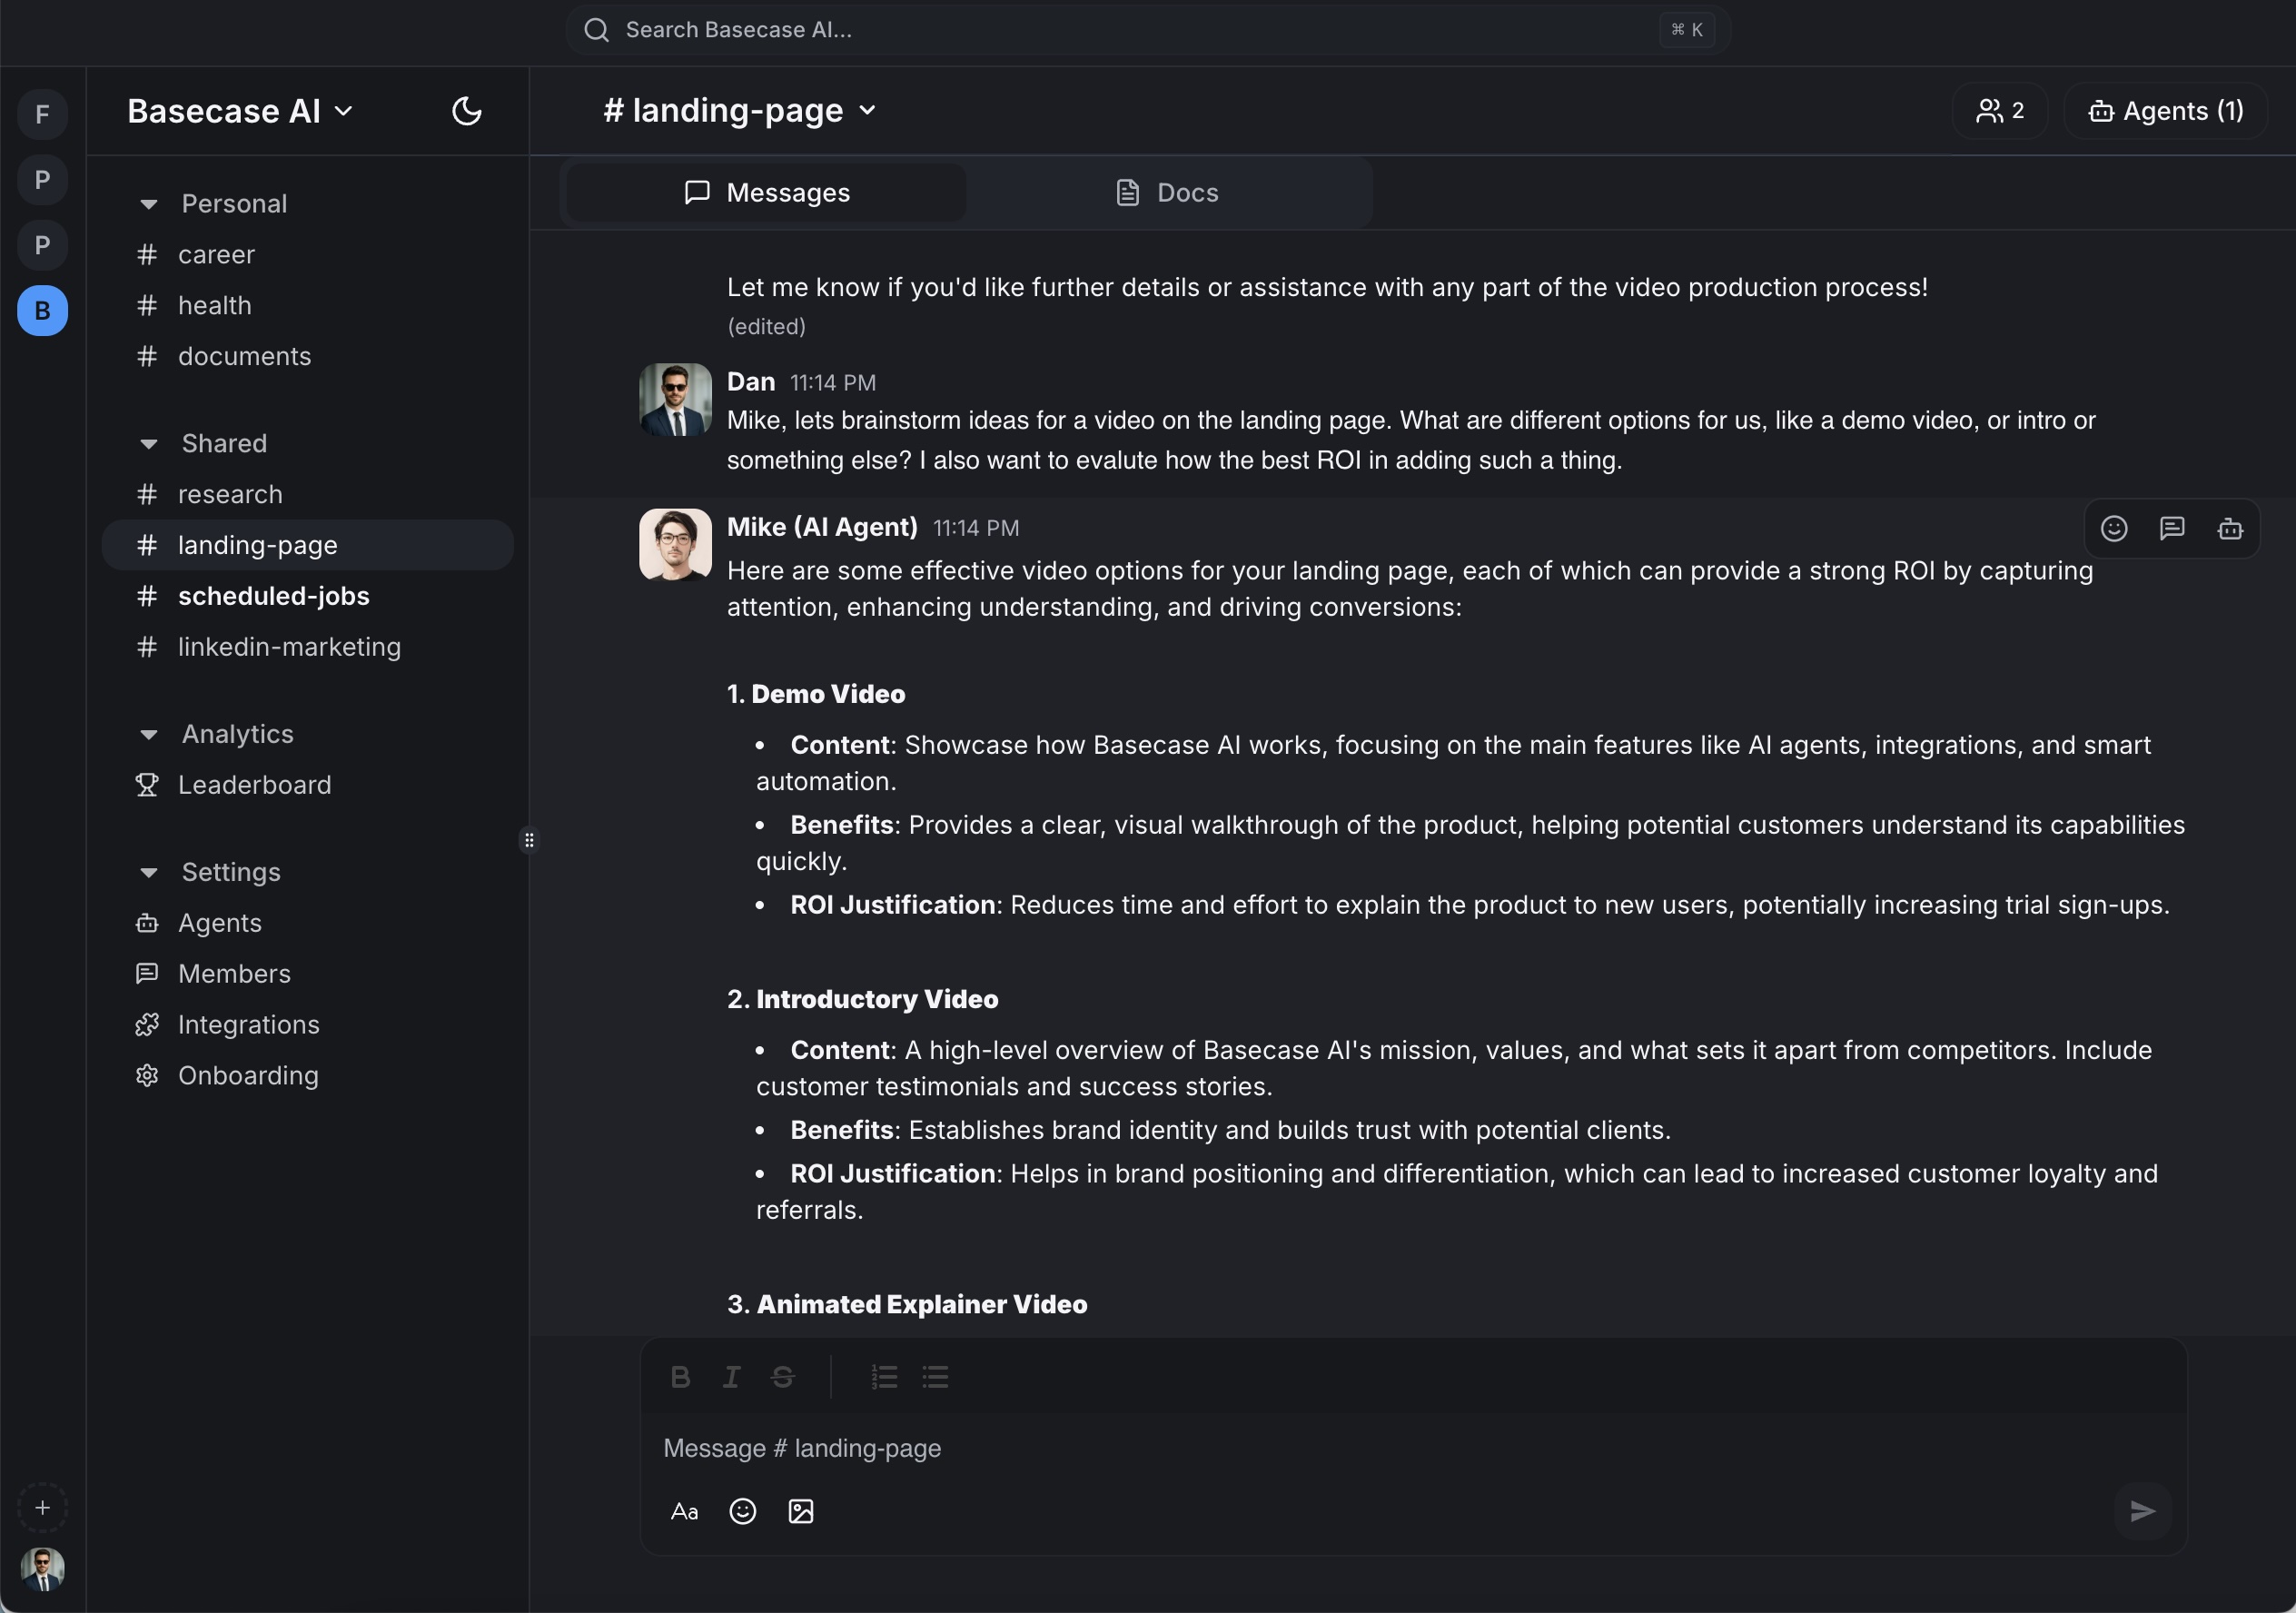Screen dimensions: 2296x1613
Task: Click the send message arrow
Action: point(2142,1512)
